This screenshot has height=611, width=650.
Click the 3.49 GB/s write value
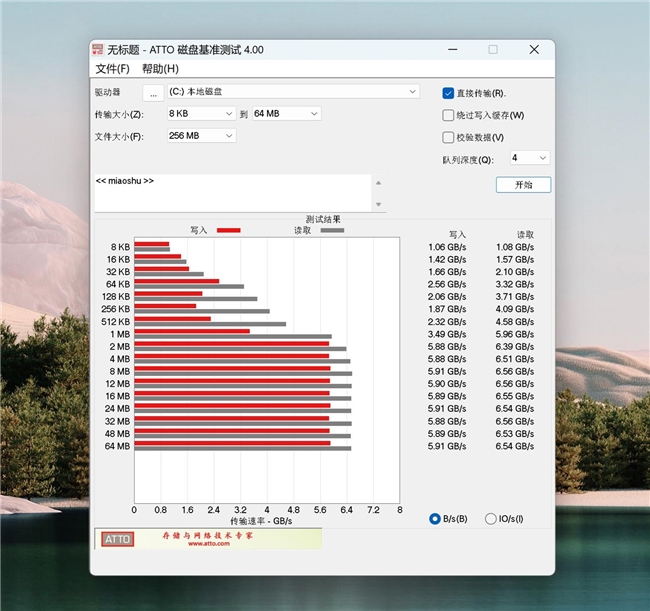tap(447, 334)
